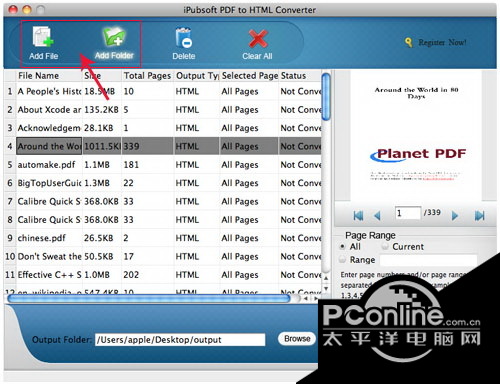Image resolution: width=500 pixels, height=384 pixels.
Task: Select the Current page radio option
Action: pyautogui.click(x=385, y=246)
